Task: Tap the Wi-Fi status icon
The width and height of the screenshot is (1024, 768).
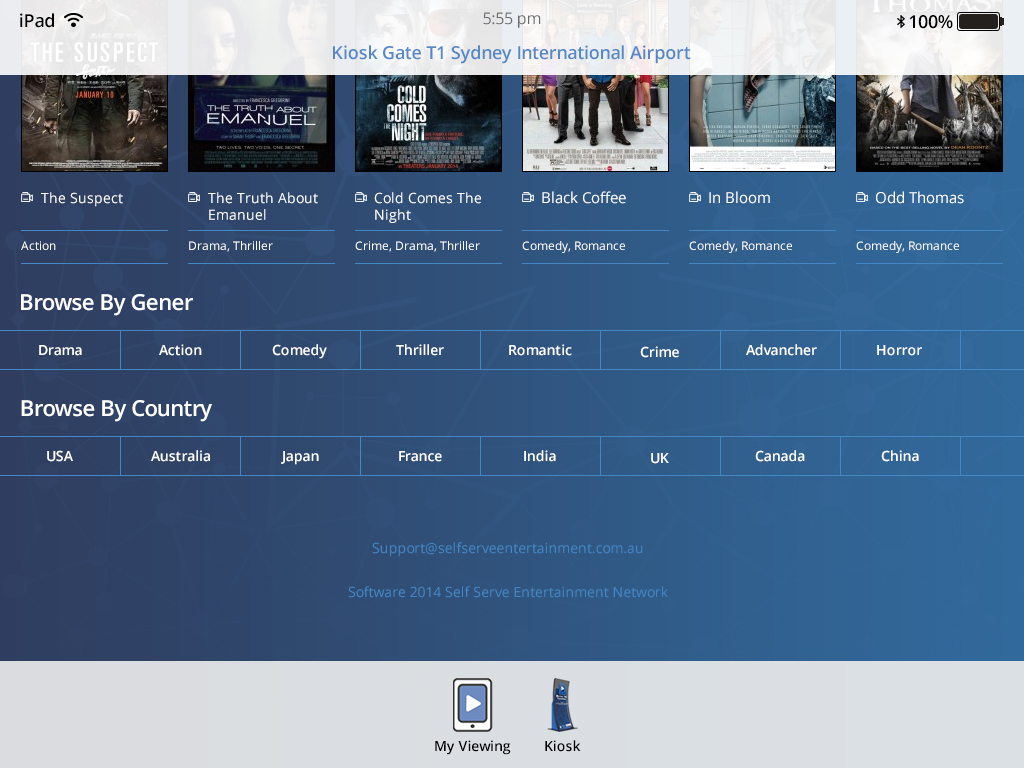Action: tap(74, 20)
